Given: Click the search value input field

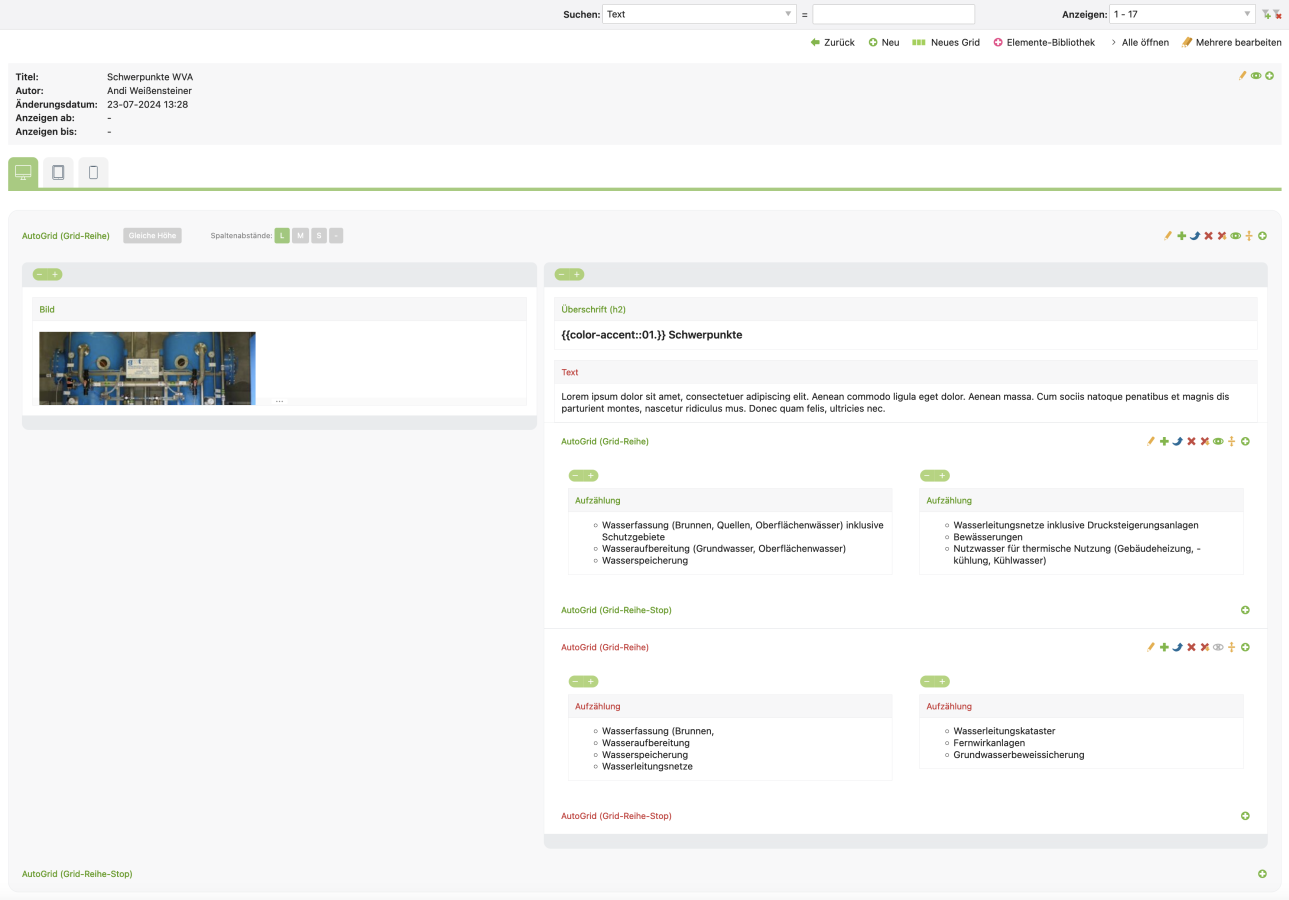Looking at the screenshot, I should pos(893,14).
